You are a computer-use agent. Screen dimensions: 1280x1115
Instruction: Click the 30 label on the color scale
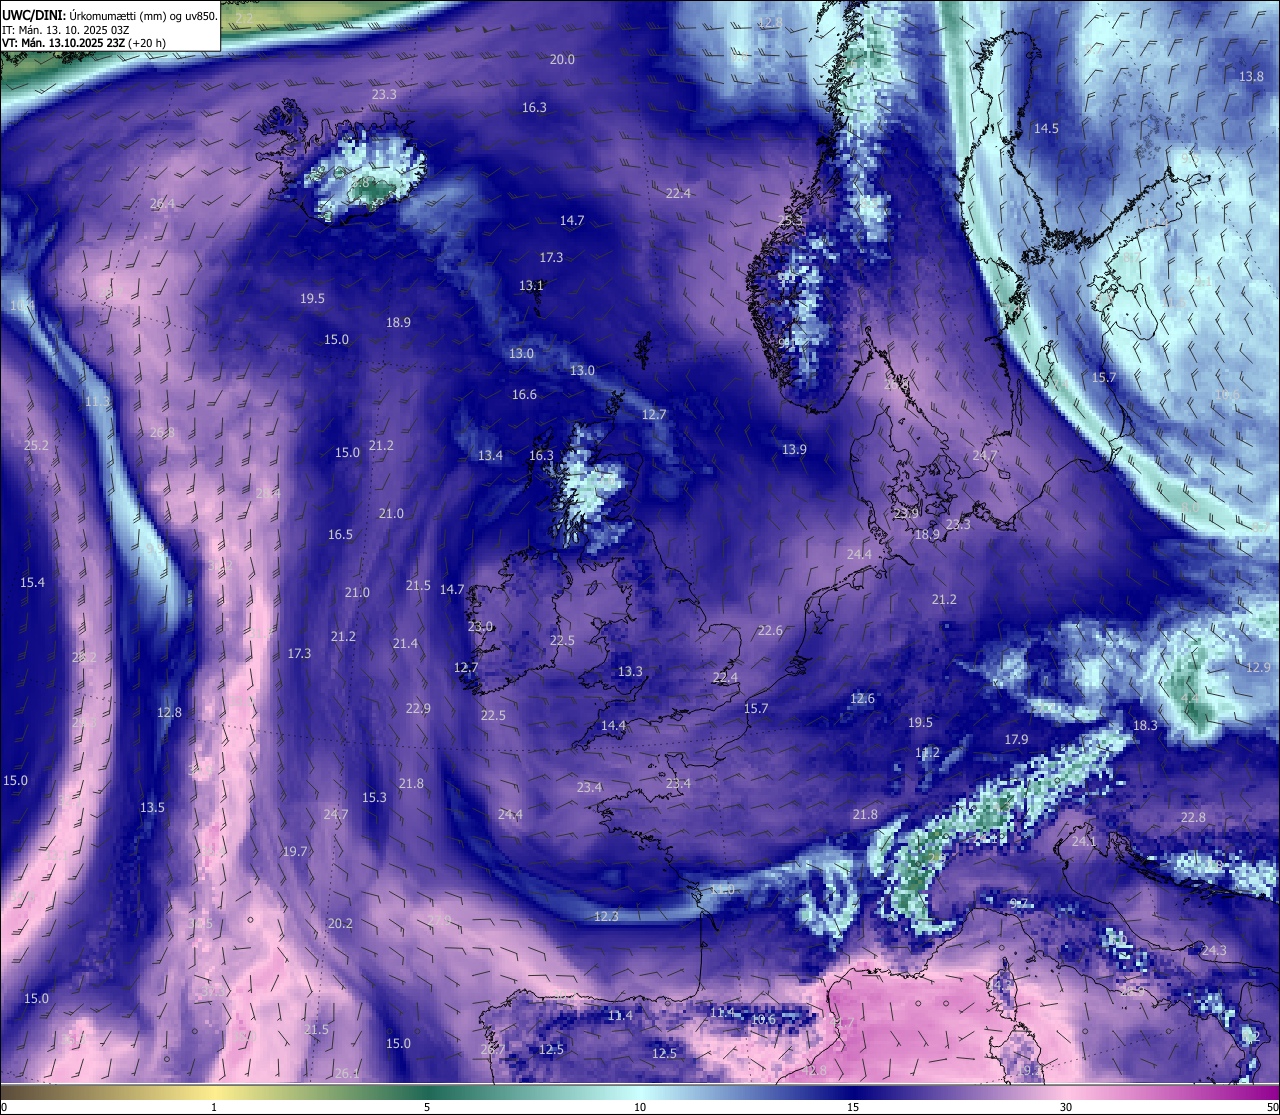point(1066,1107)
